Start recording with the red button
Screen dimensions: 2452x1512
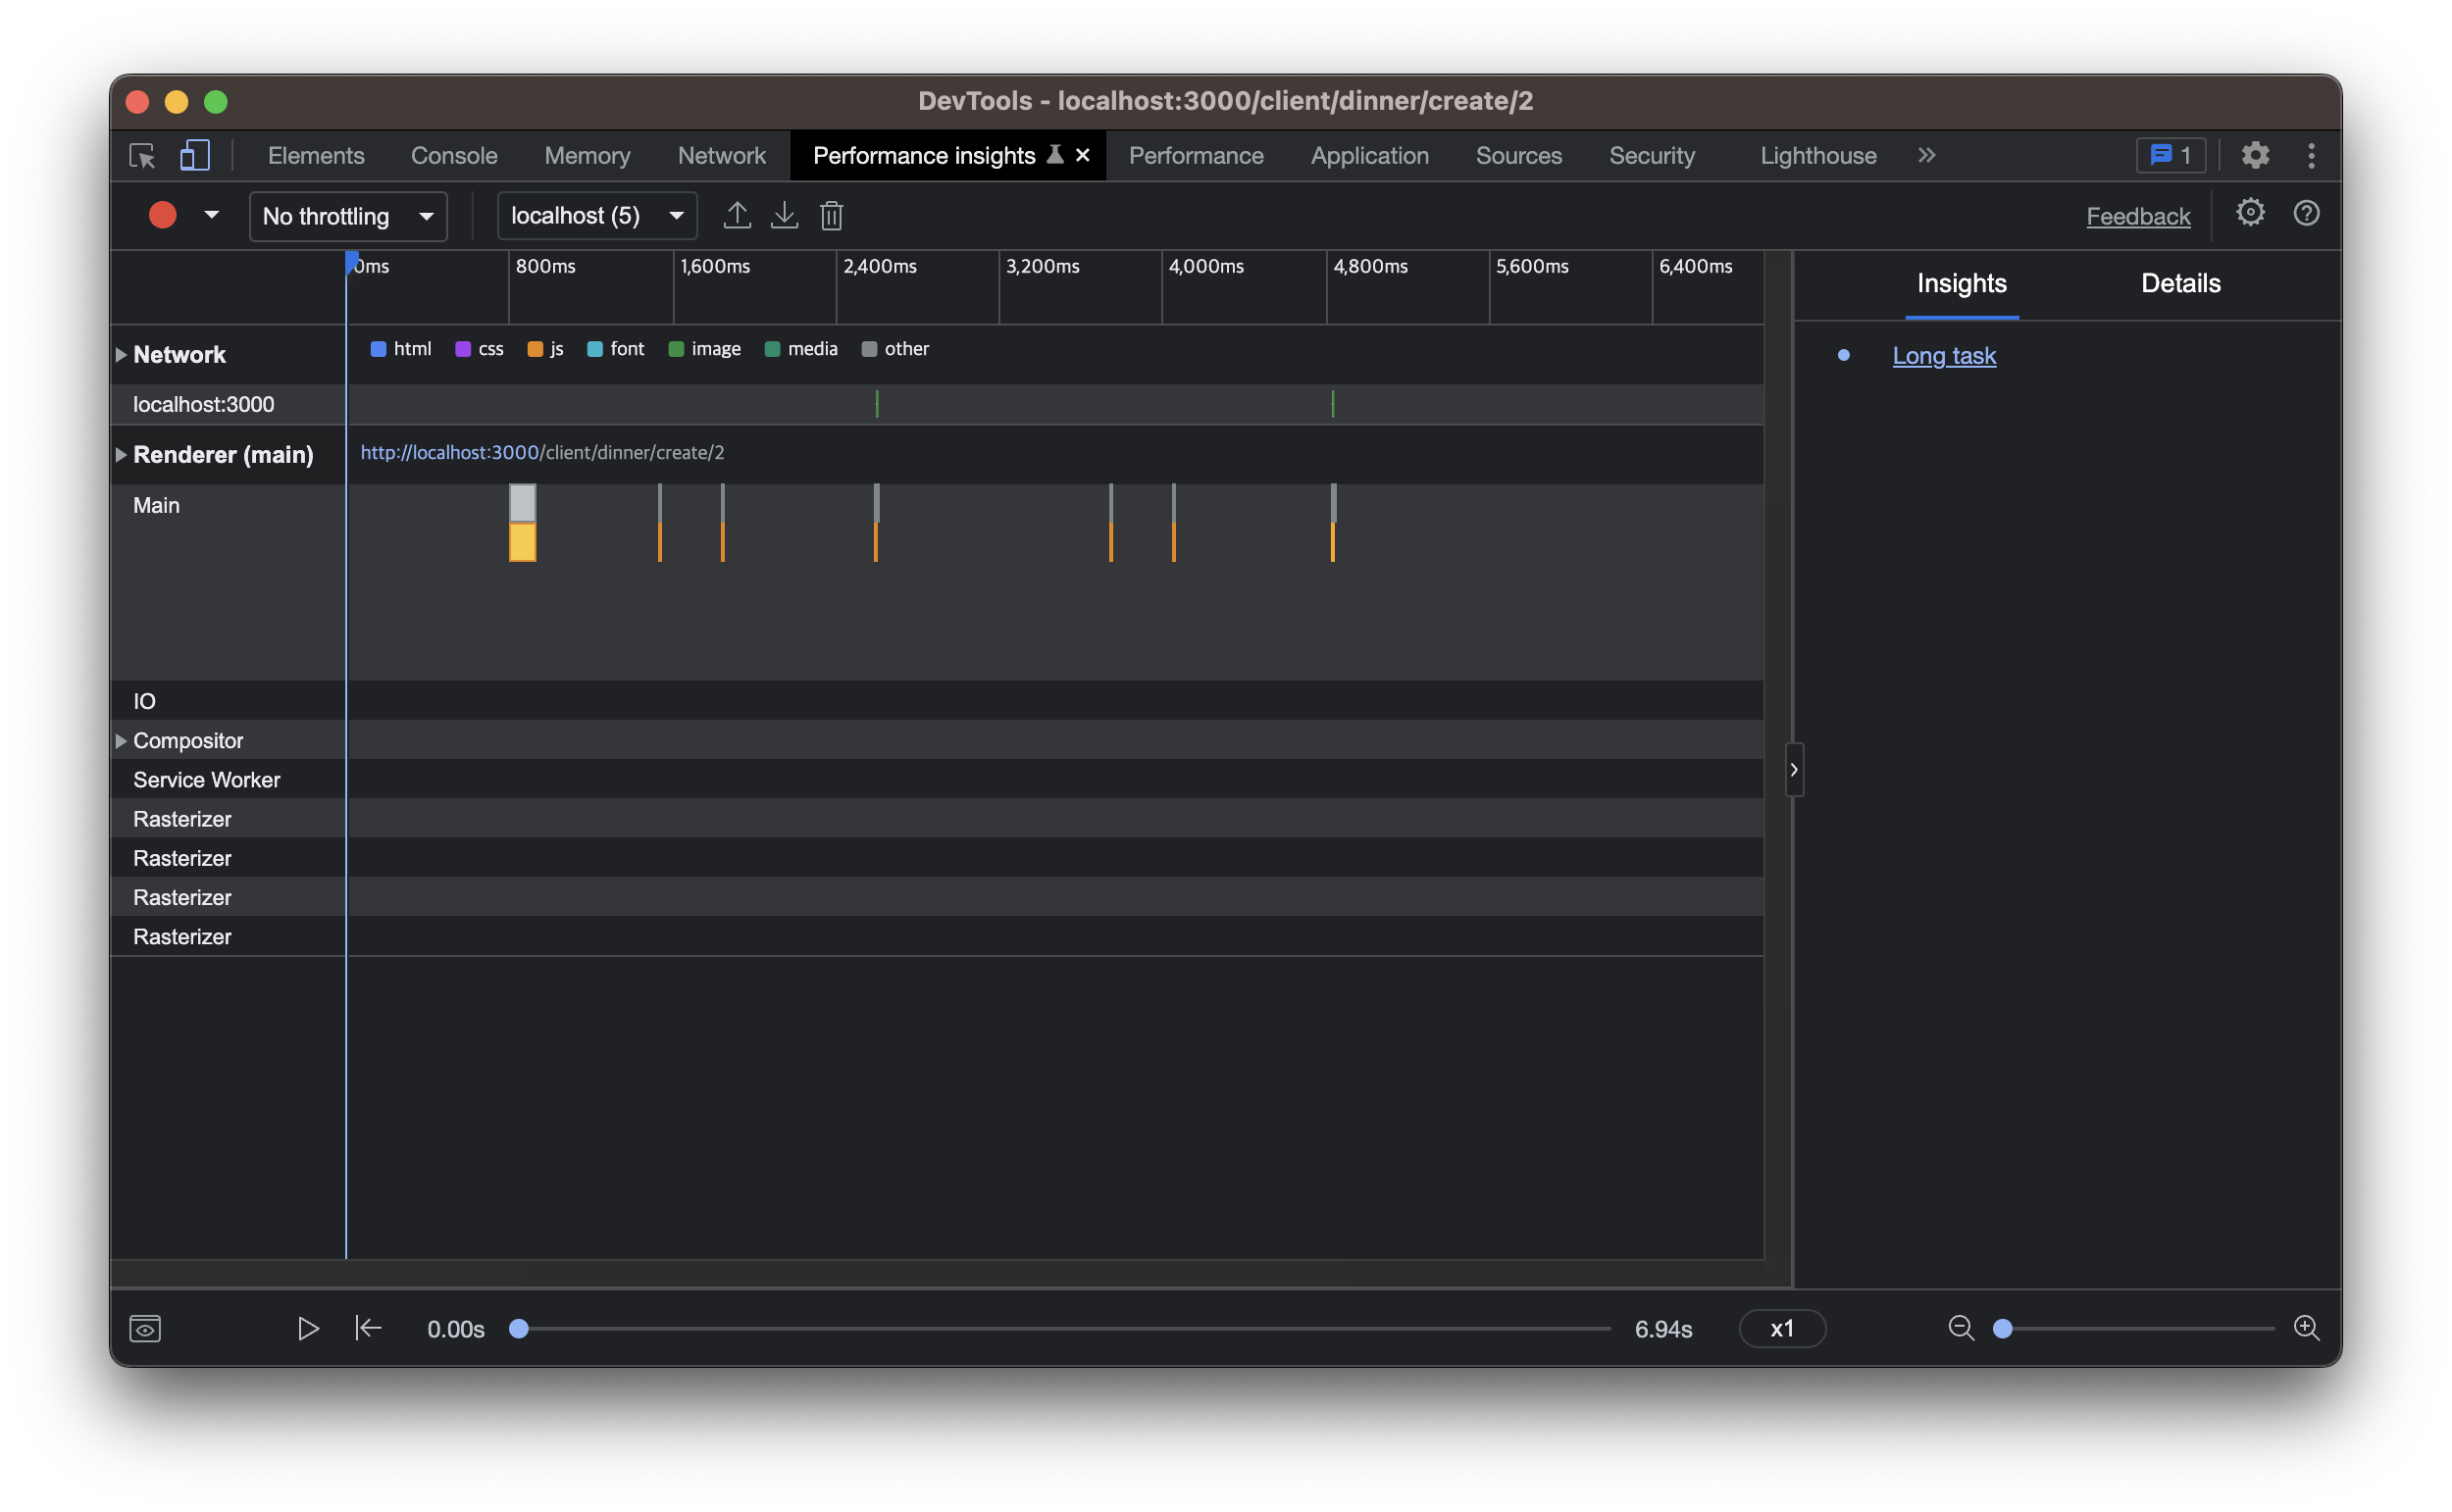(162, 215)
